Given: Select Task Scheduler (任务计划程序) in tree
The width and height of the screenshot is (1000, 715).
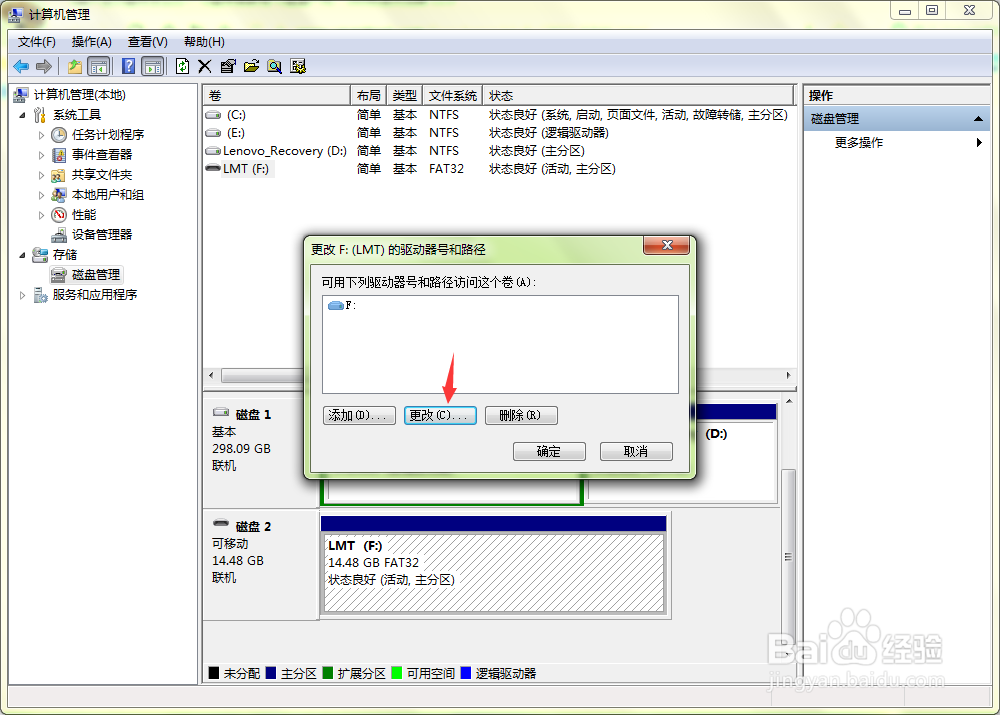Looking at the screenshot, I should pos(108,135).
